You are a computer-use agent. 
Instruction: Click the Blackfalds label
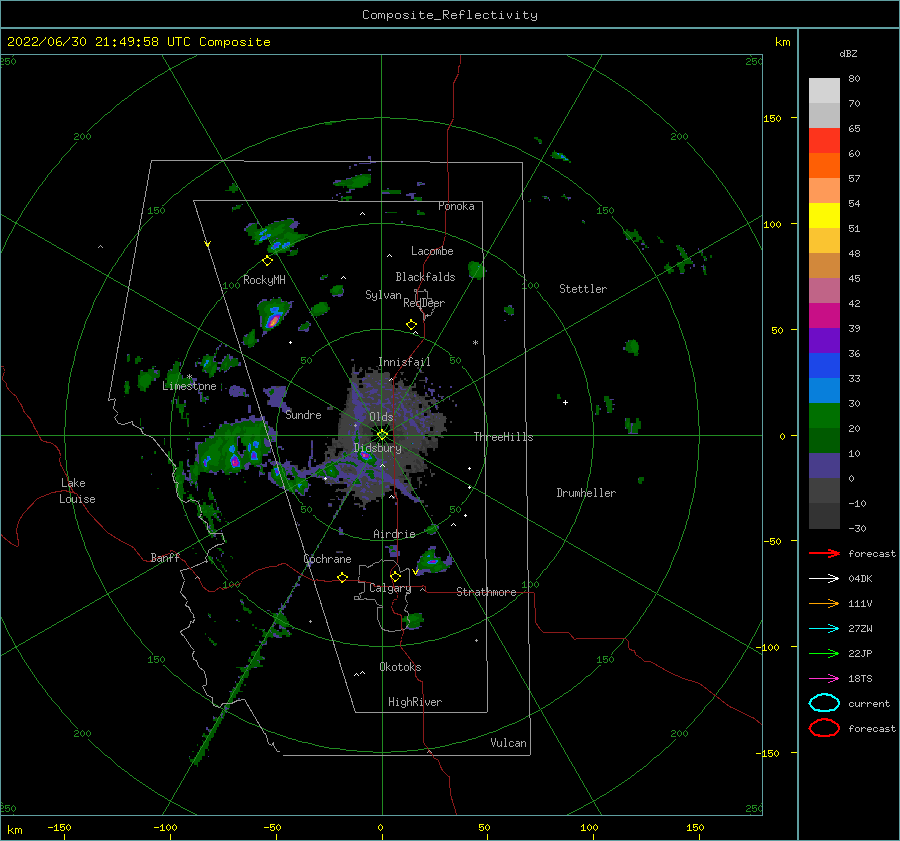(425, 277)
